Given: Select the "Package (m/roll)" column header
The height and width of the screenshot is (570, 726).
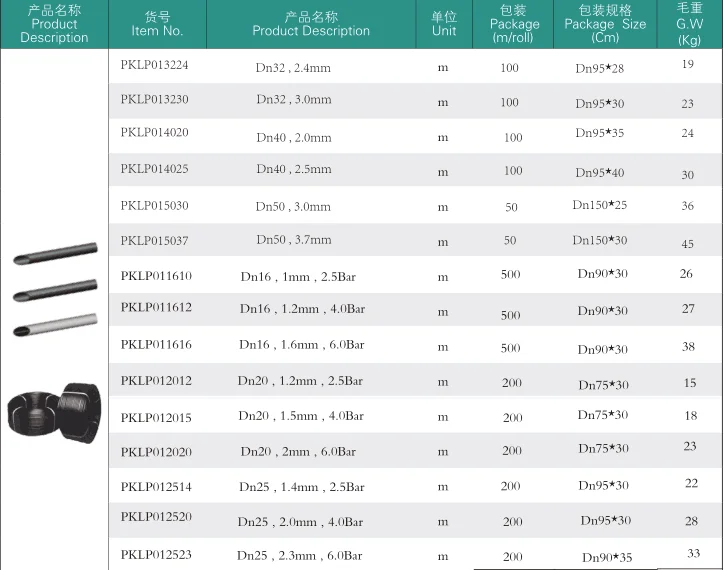Looking at the screenshot, I should [514, 24].
